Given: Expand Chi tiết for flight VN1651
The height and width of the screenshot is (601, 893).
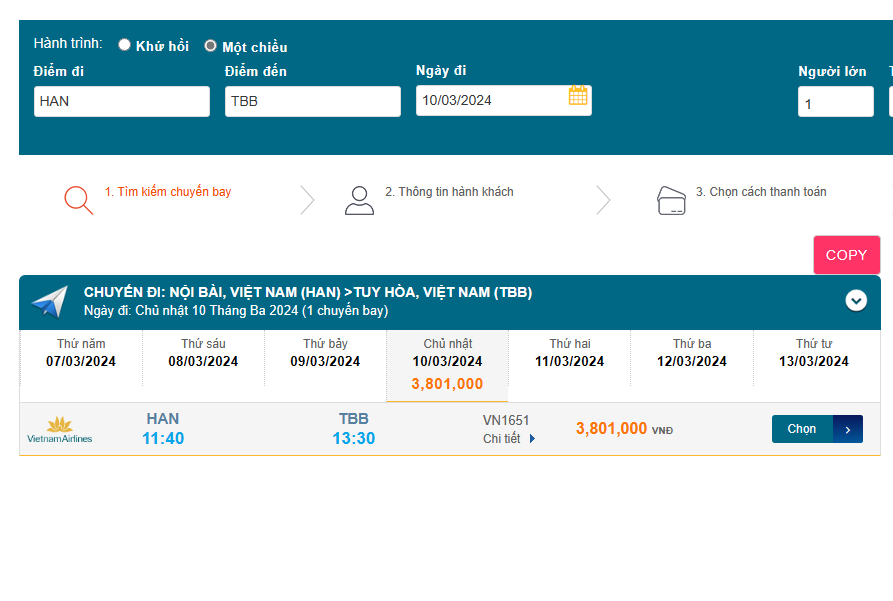Looking at the screenshot, I should 509,438.
